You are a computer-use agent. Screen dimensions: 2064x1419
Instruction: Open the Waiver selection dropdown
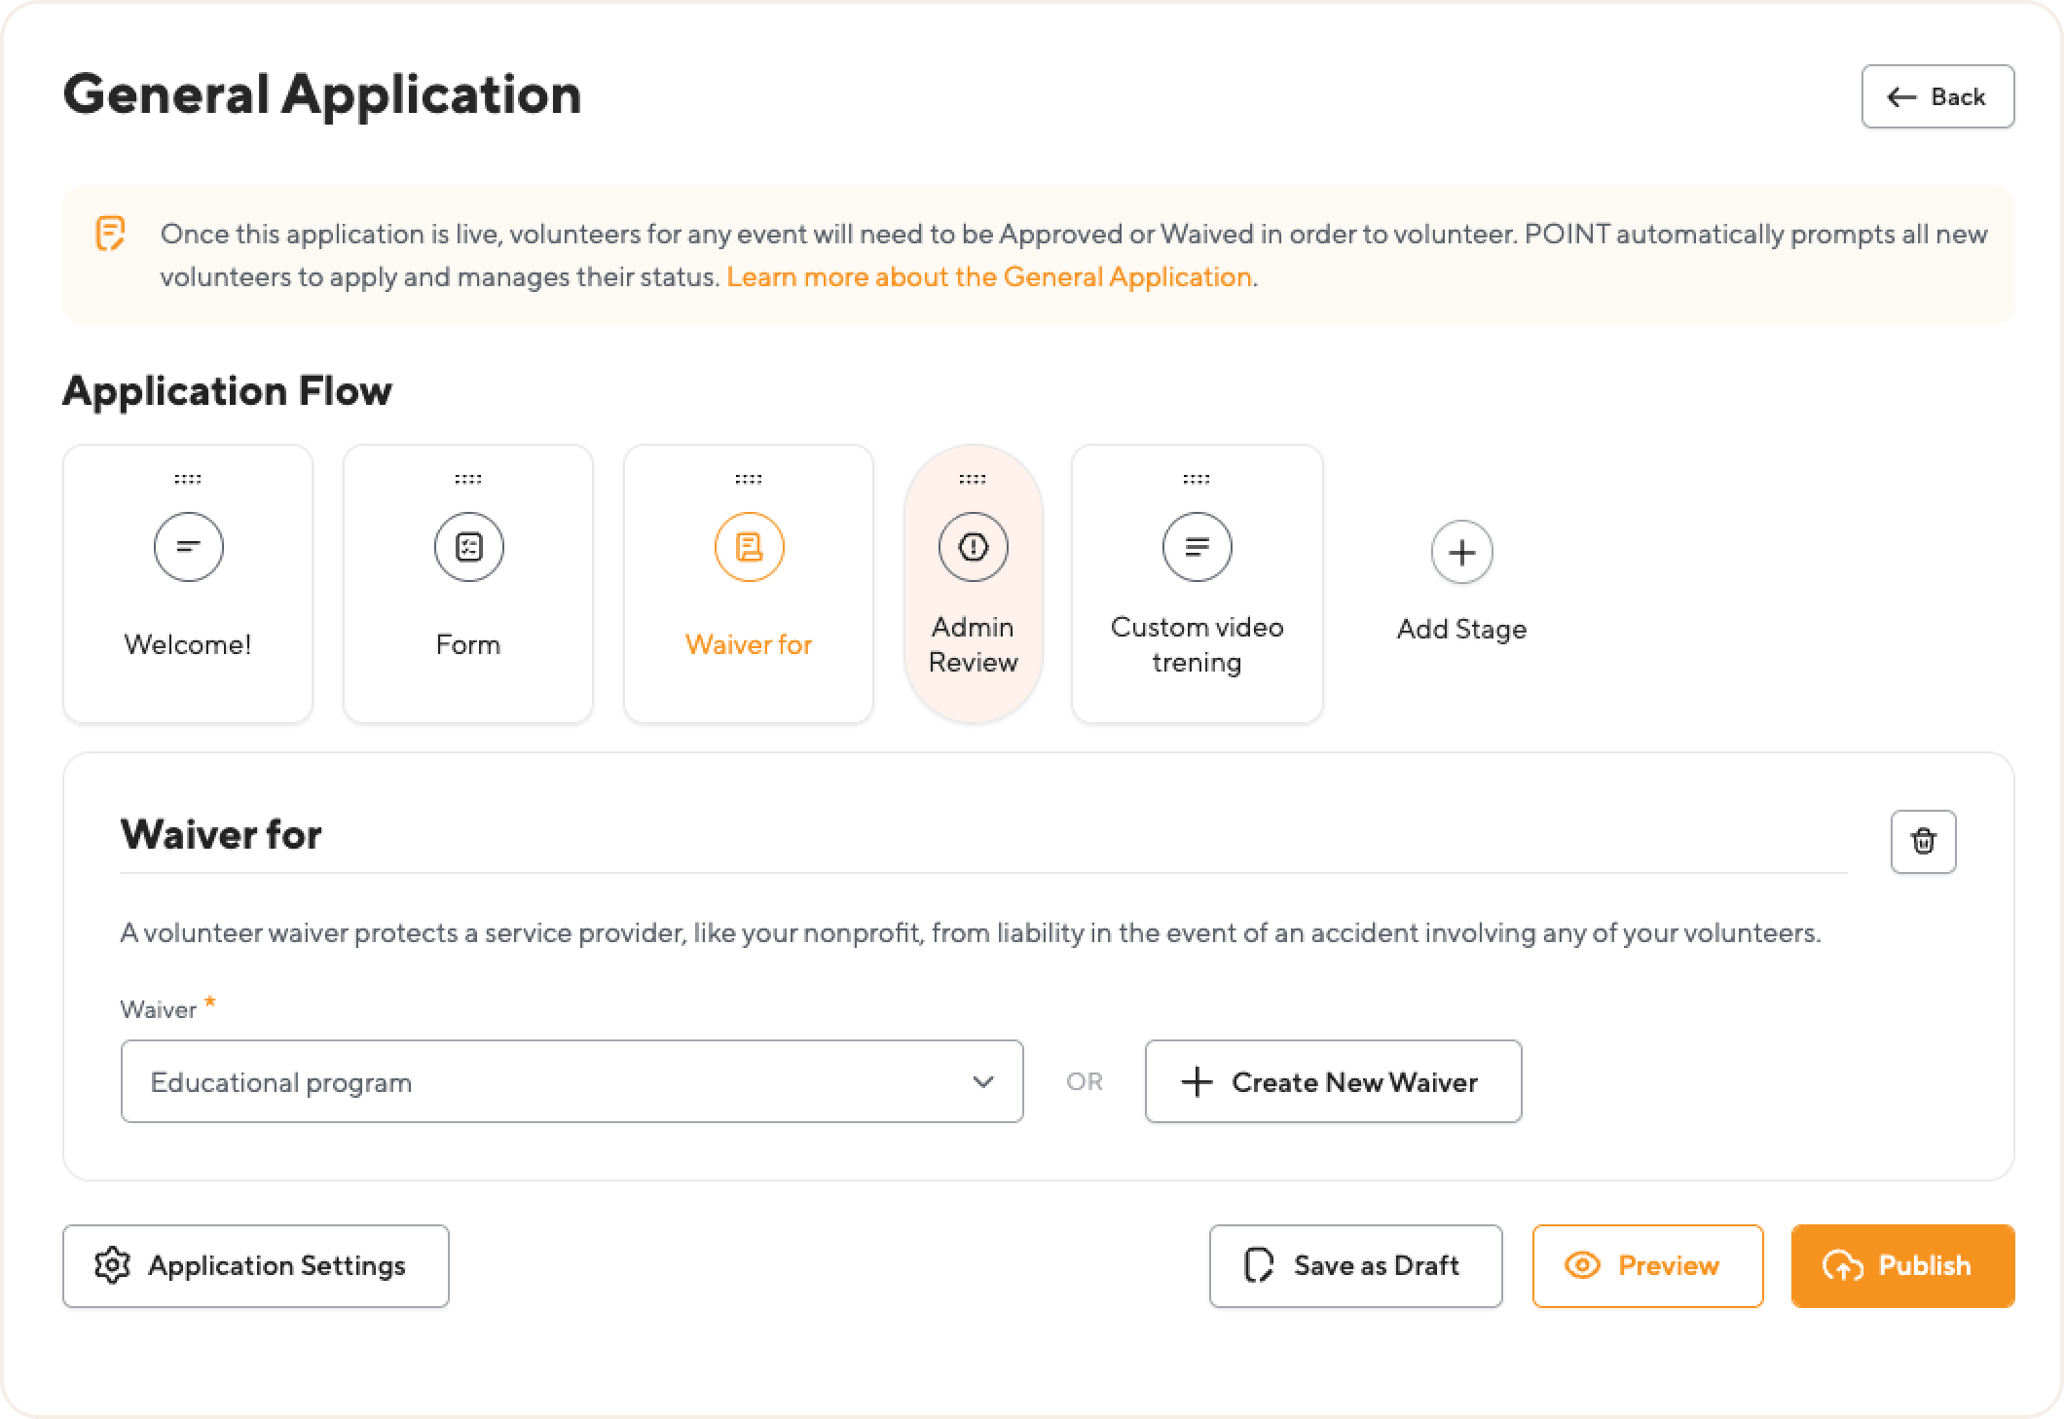(x=571, y=1081)
